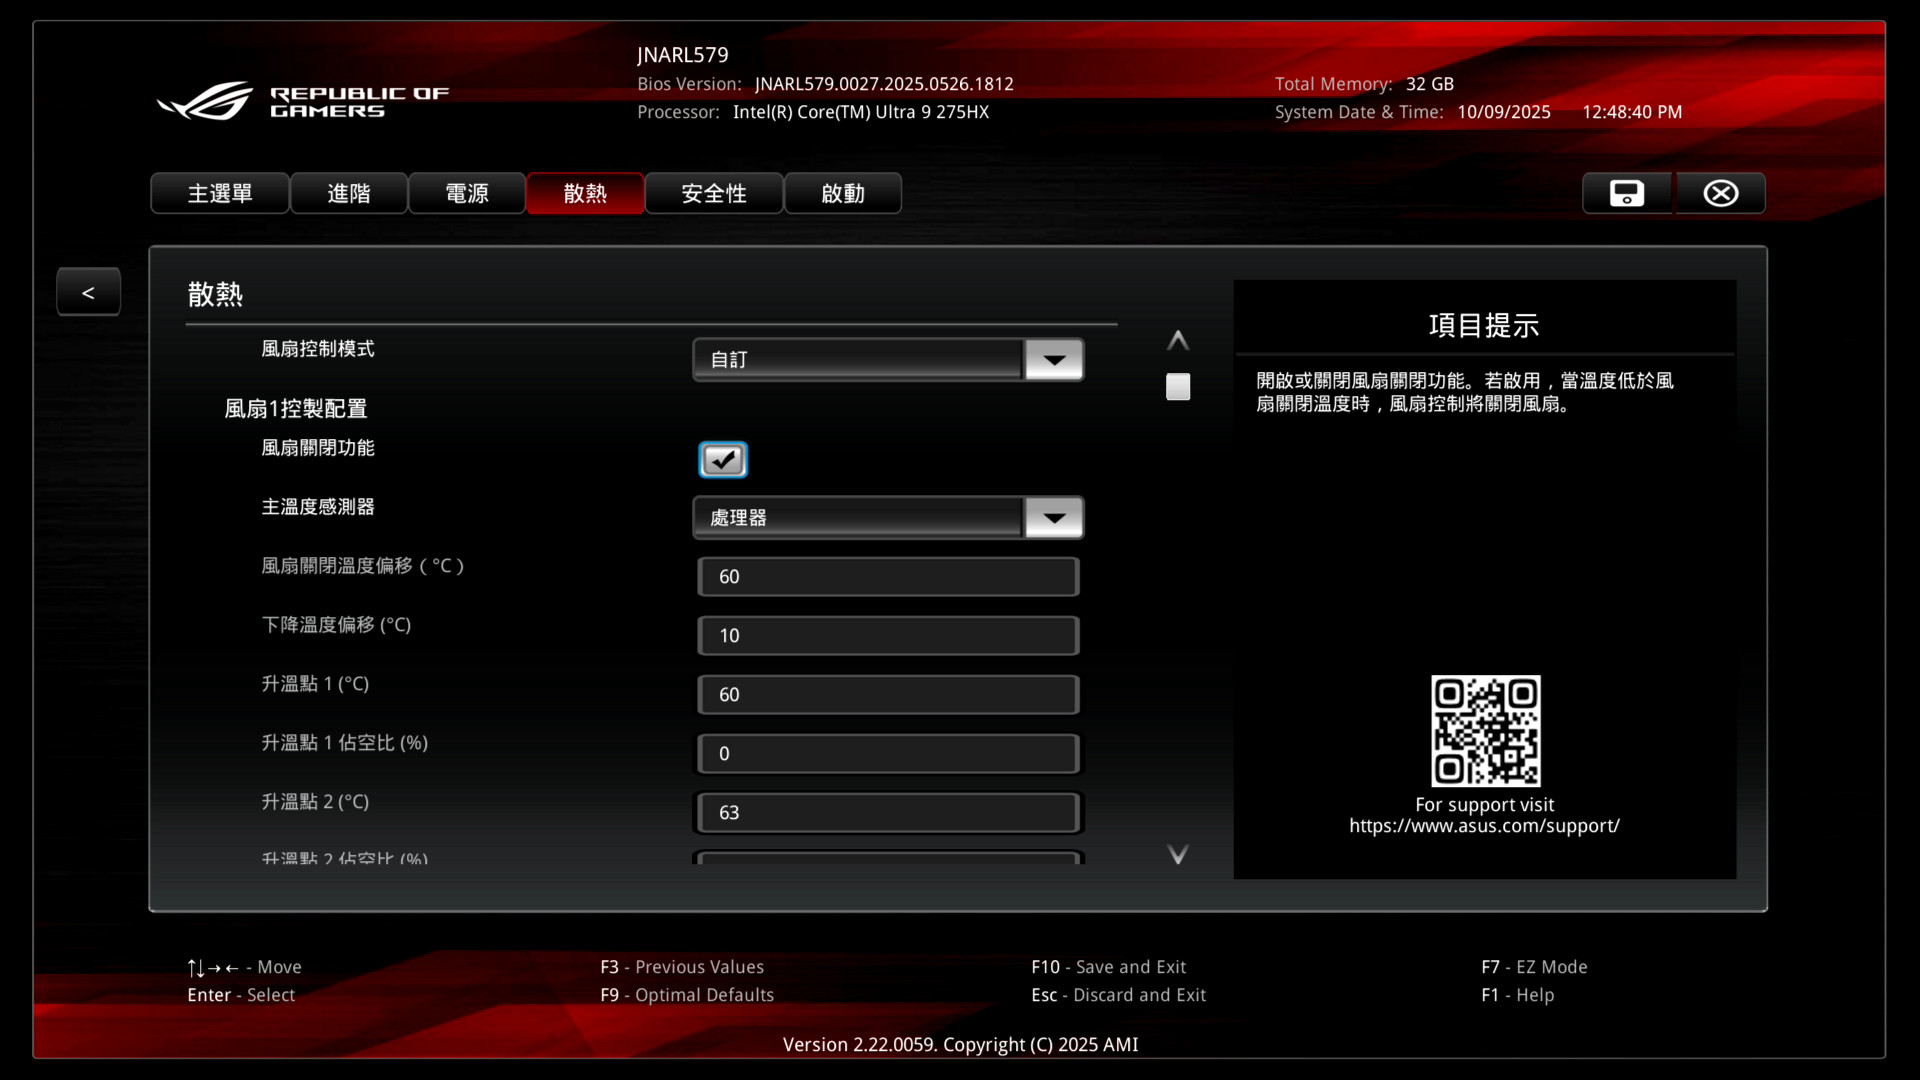Click the ROG logo
The width and height of the screenshot is (1920, 1080).
206,101
